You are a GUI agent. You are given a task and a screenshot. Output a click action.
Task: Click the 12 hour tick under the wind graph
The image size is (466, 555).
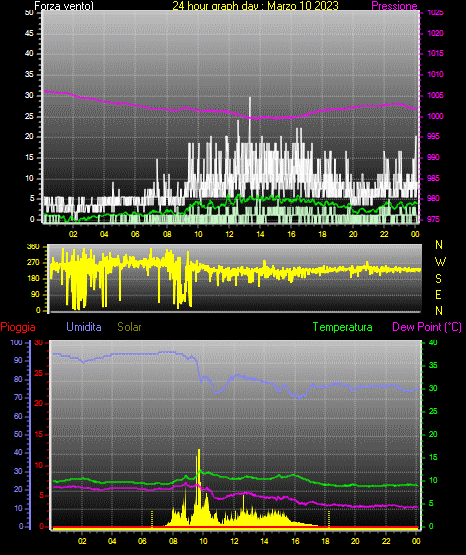tap(229, 234)
